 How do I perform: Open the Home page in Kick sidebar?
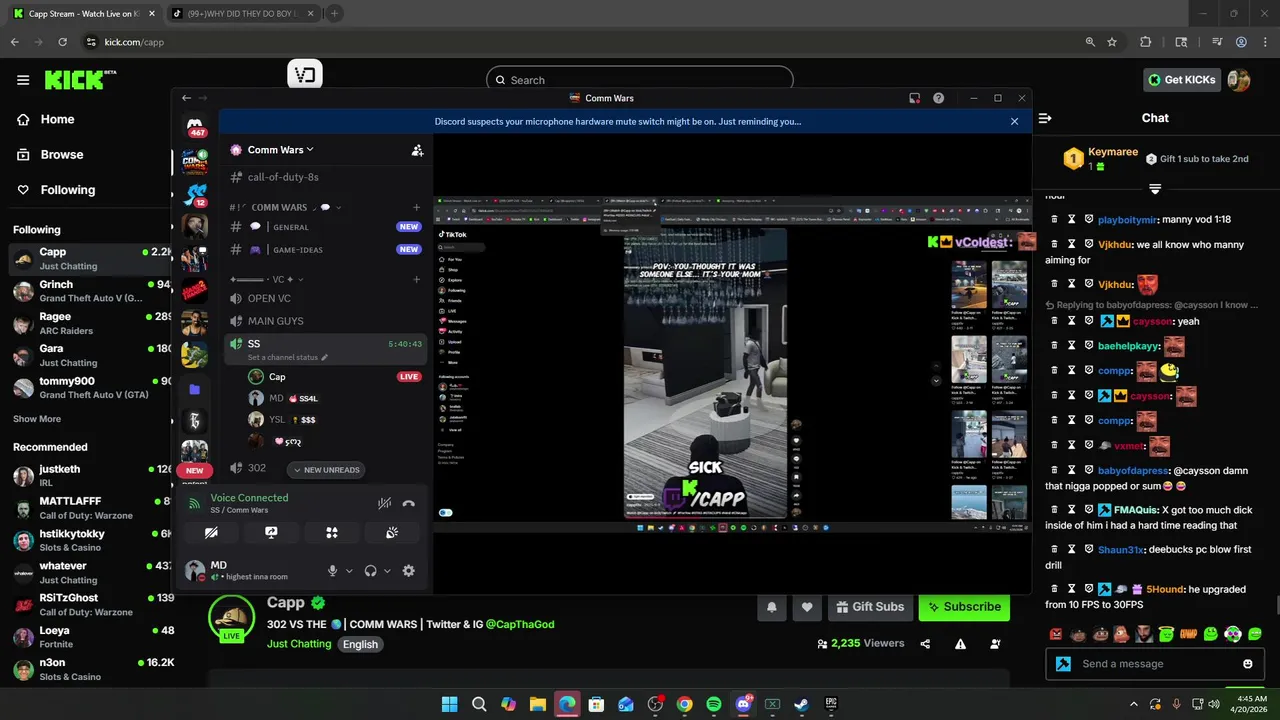pos(56,119)
